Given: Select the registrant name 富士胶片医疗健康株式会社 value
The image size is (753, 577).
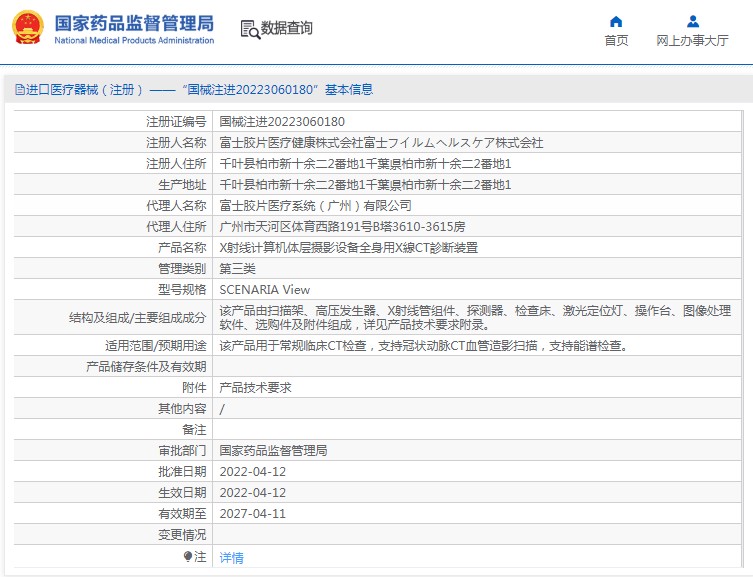Looking at the screenshot, I should click(x=381, y=143).
